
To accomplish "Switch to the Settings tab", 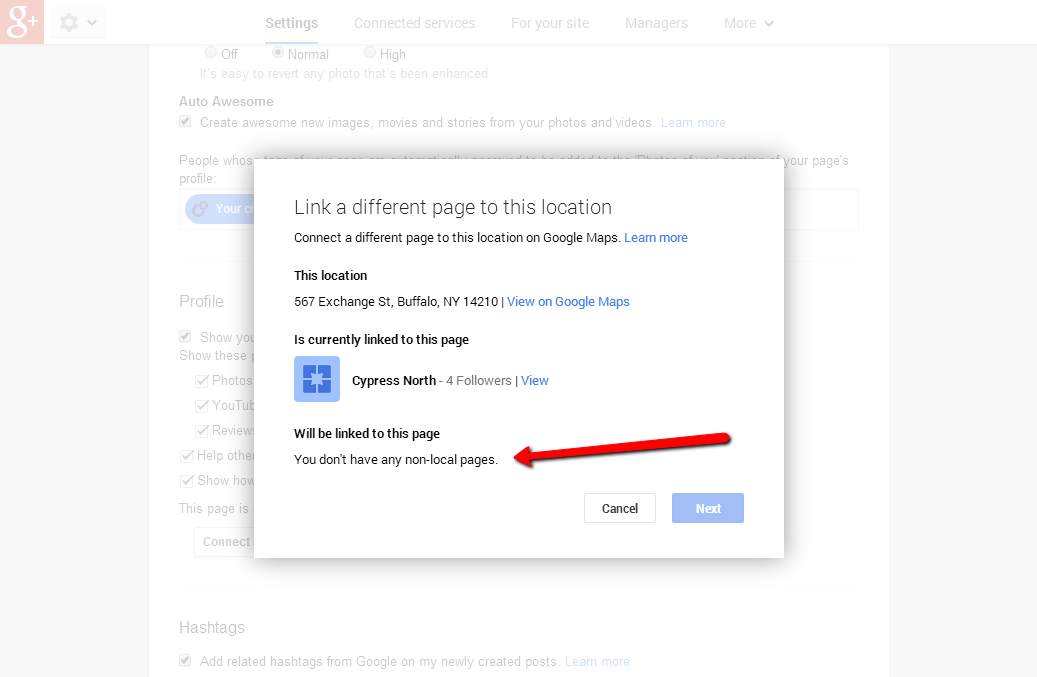I will (x=291, y=23).
